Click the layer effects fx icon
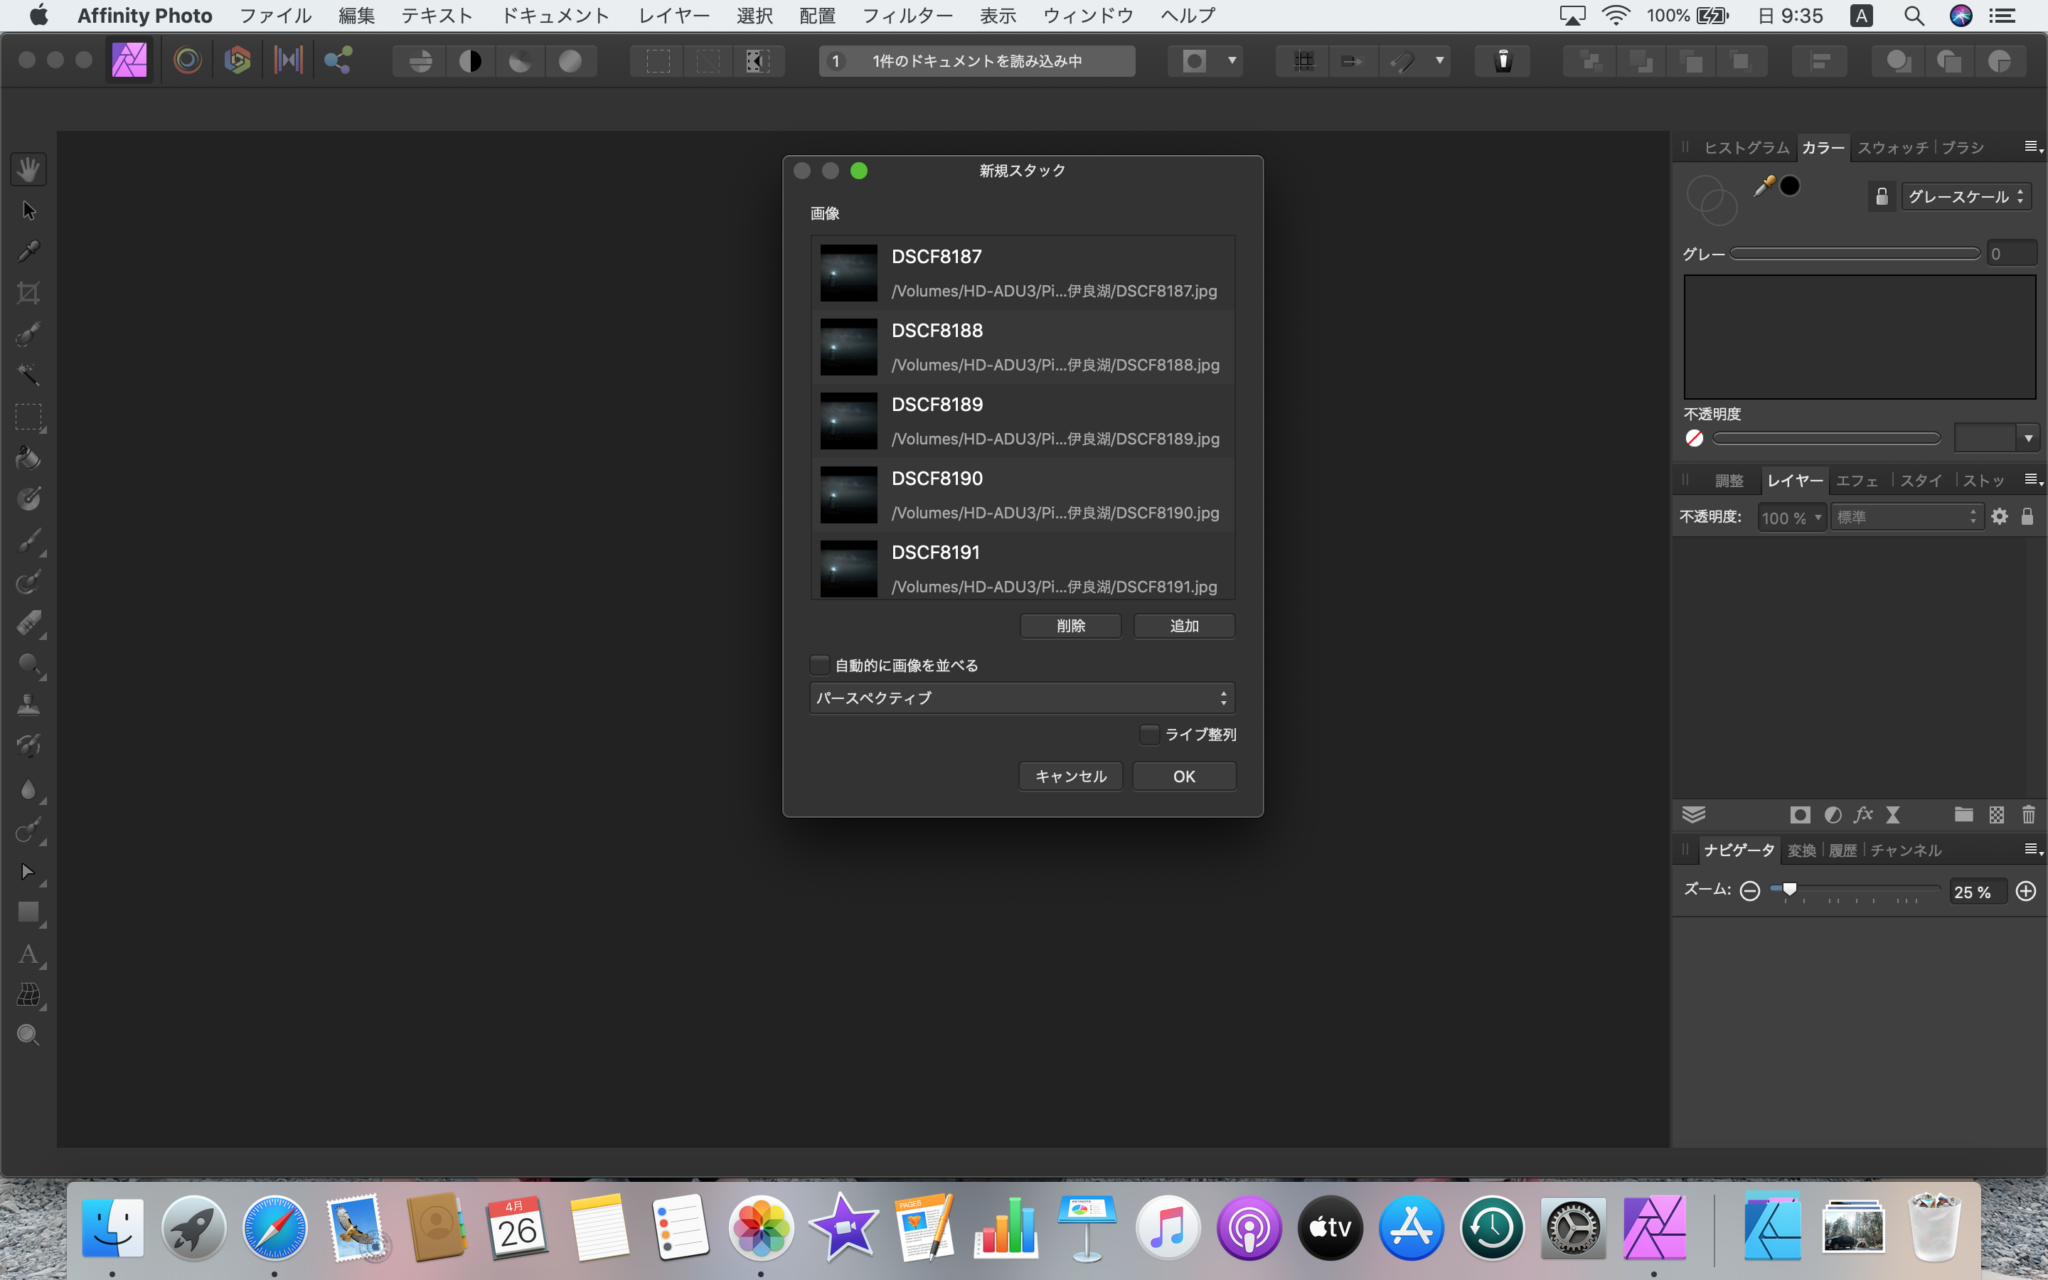 (x=1862, y=815)
